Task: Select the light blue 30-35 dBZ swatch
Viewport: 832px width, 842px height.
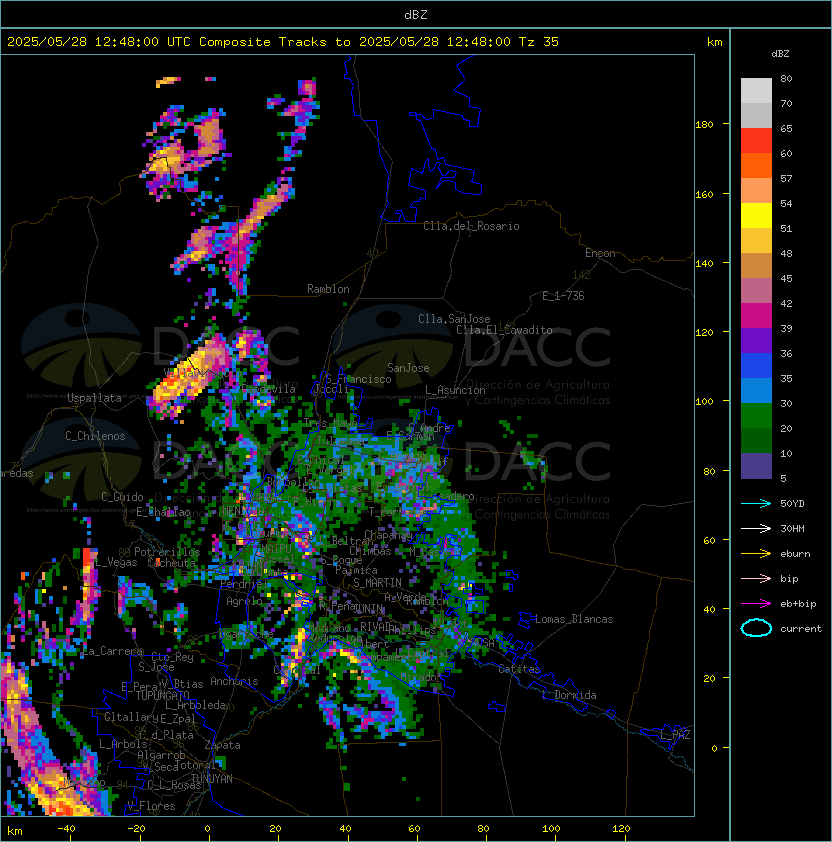Action: pos(756,390)
